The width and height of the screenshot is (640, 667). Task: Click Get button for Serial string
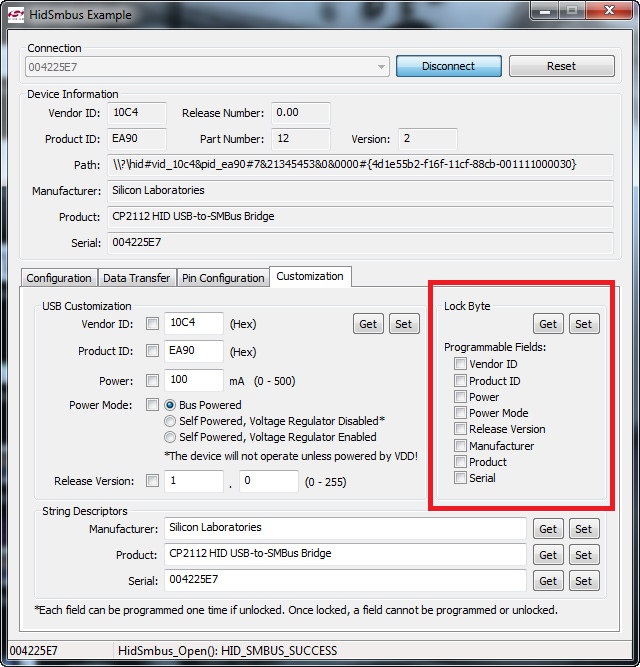[548, 580]
